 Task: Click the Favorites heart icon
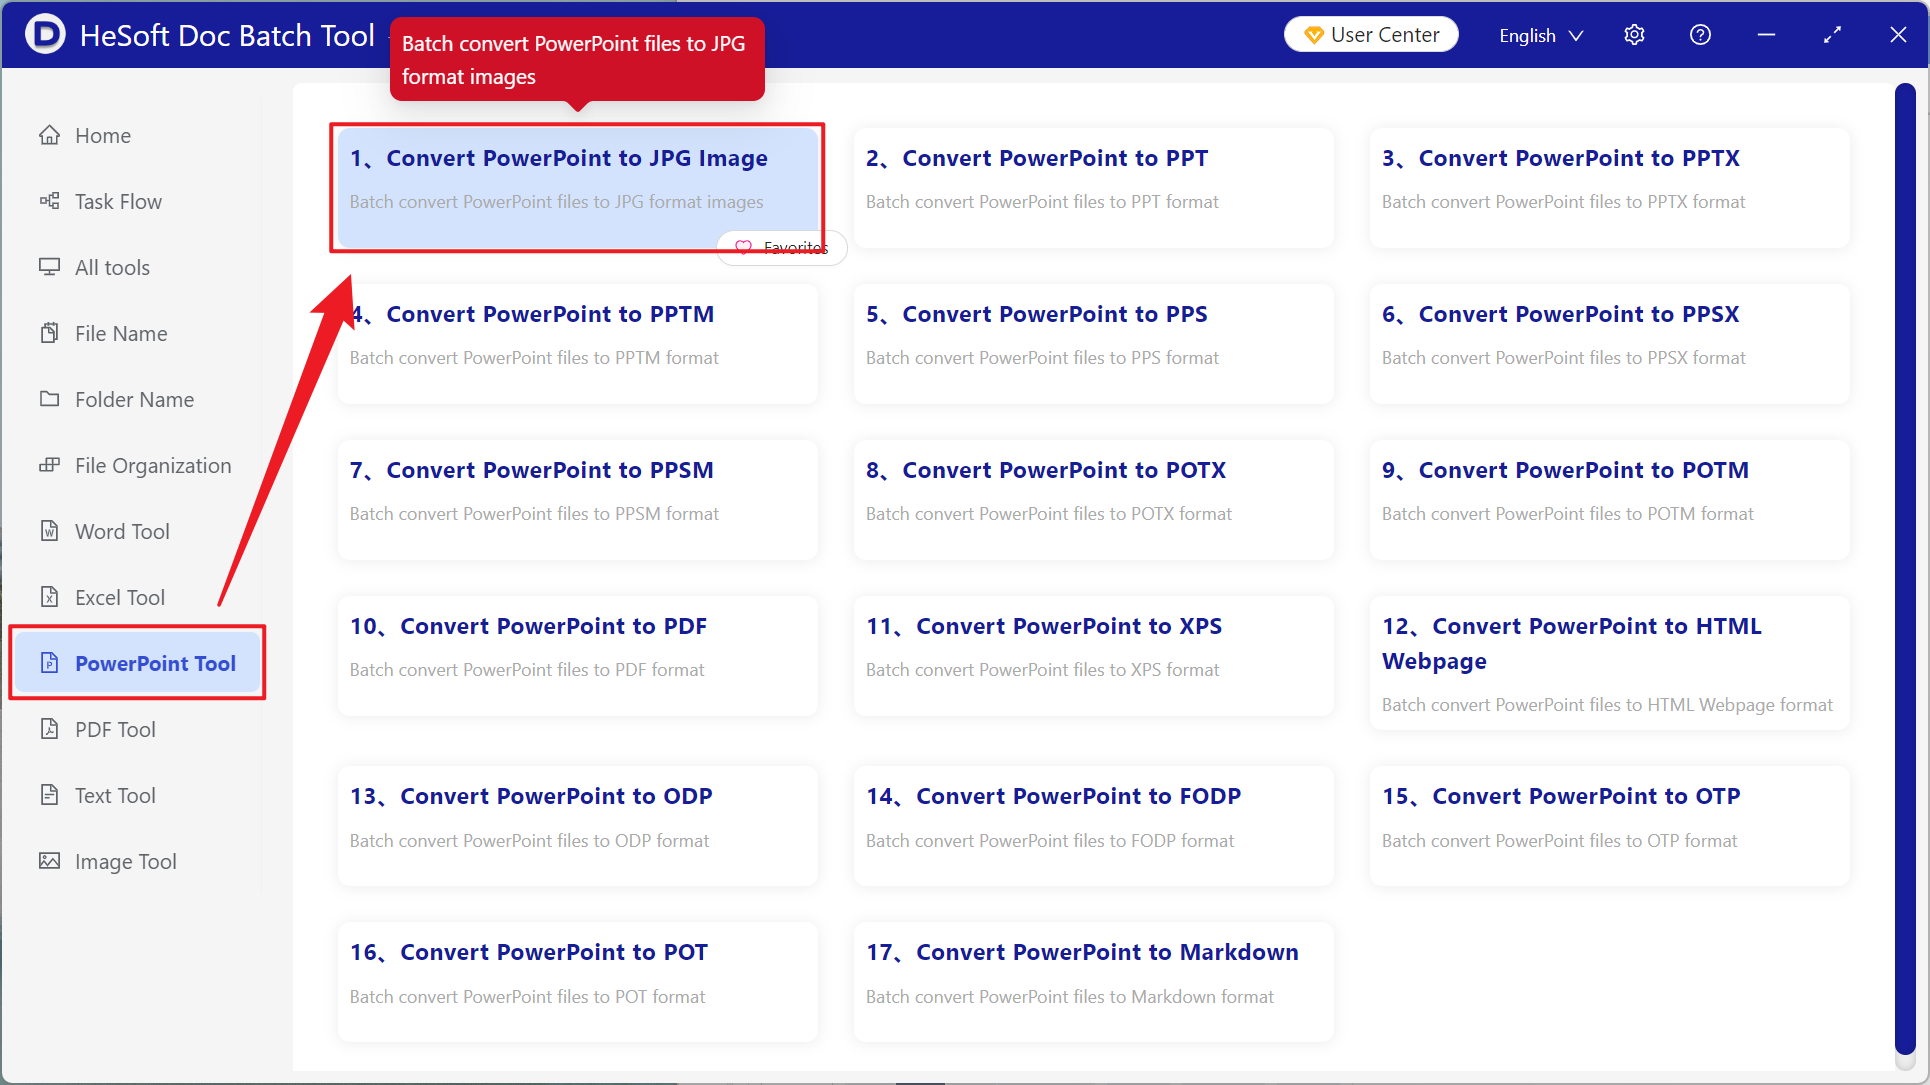(x=743, y=247)
